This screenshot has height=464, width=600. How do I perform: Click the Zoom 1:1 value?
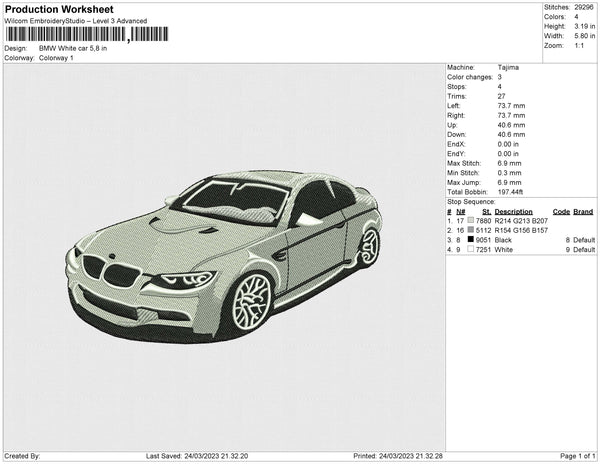coord(580,47)
